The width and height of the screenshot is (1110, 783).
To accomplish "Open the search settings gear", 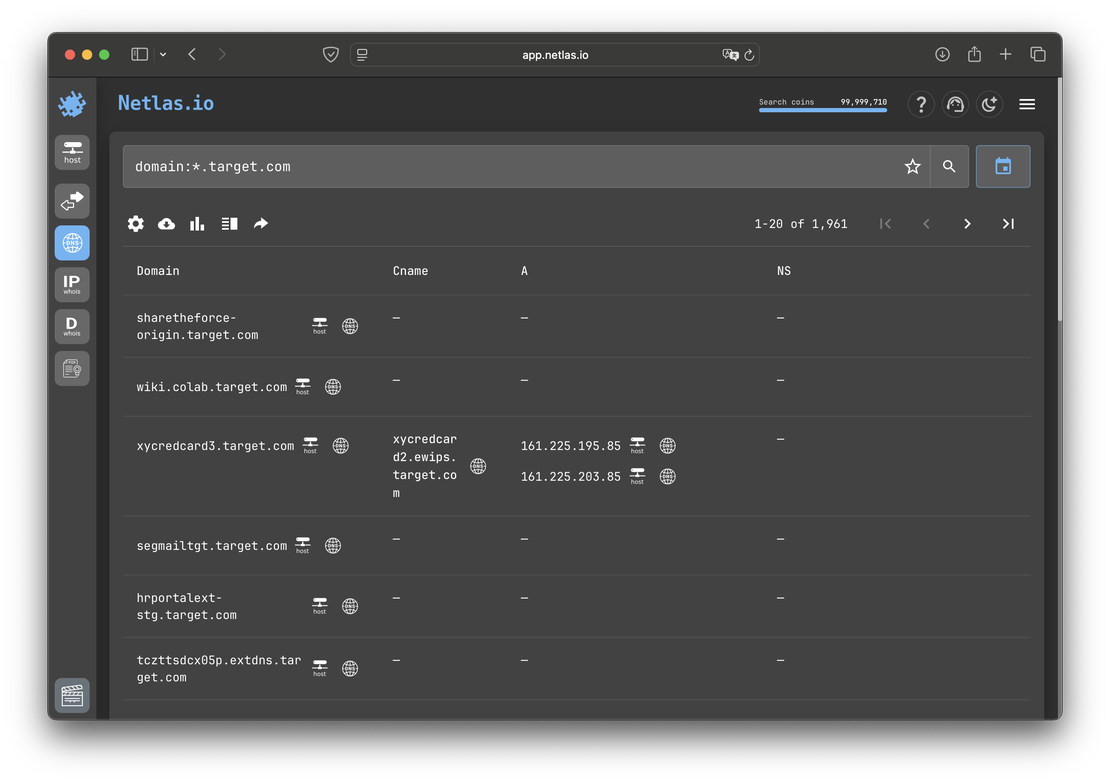I will 135,223.
